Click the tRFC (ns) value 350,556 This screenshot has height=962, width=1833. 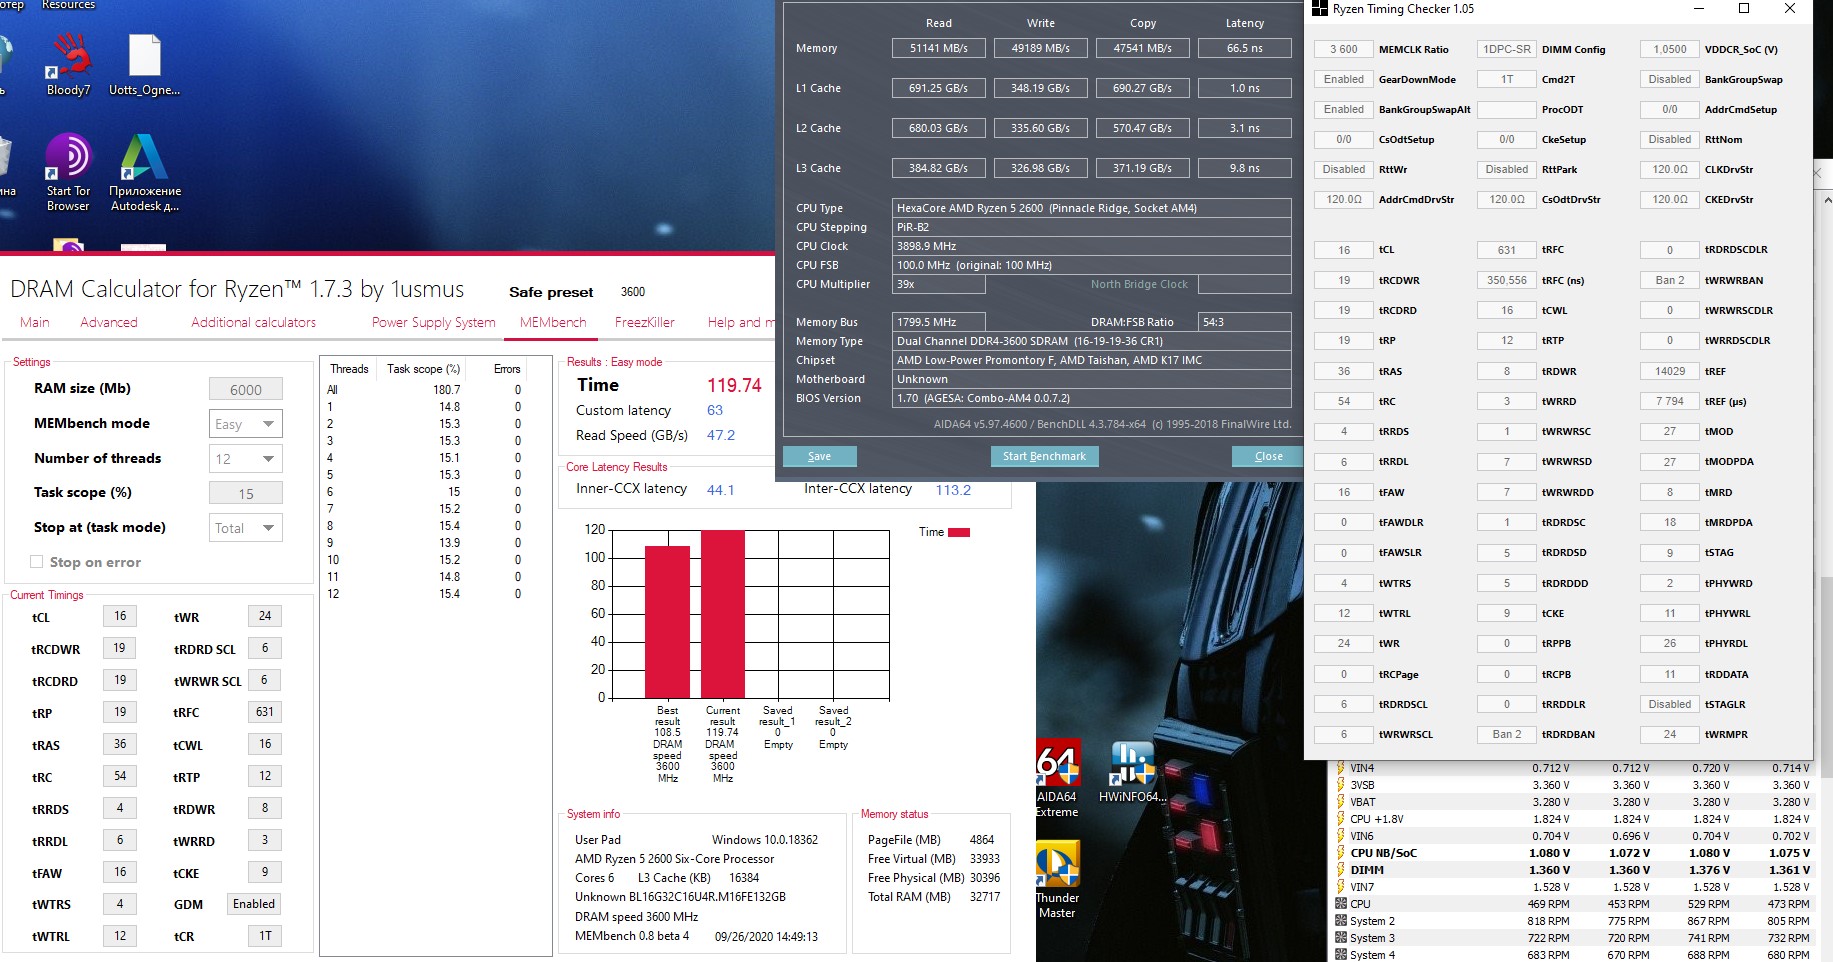coord(1507,280)
